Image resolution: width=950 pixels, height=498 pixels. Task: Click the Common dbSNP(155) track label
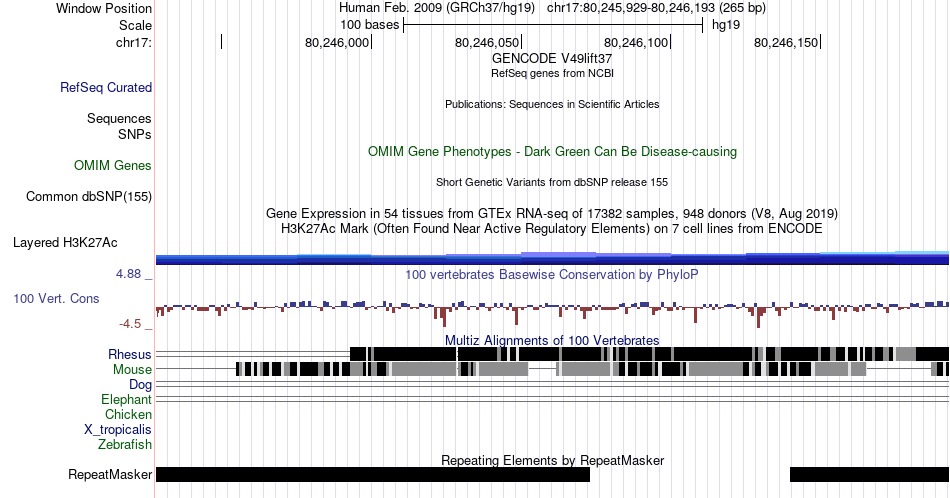point(89,196)
